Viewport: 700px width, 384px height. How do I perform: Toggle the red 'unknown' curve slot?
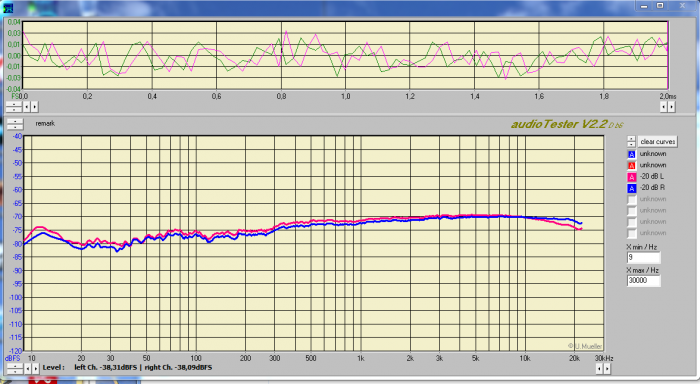click(631, 166)
